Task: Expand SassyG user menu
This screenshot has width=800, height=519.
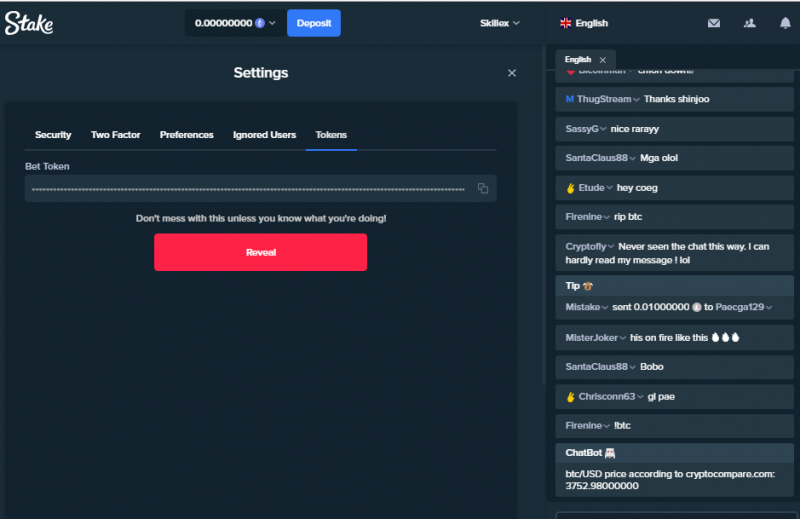Action: (x=603, y=129)
